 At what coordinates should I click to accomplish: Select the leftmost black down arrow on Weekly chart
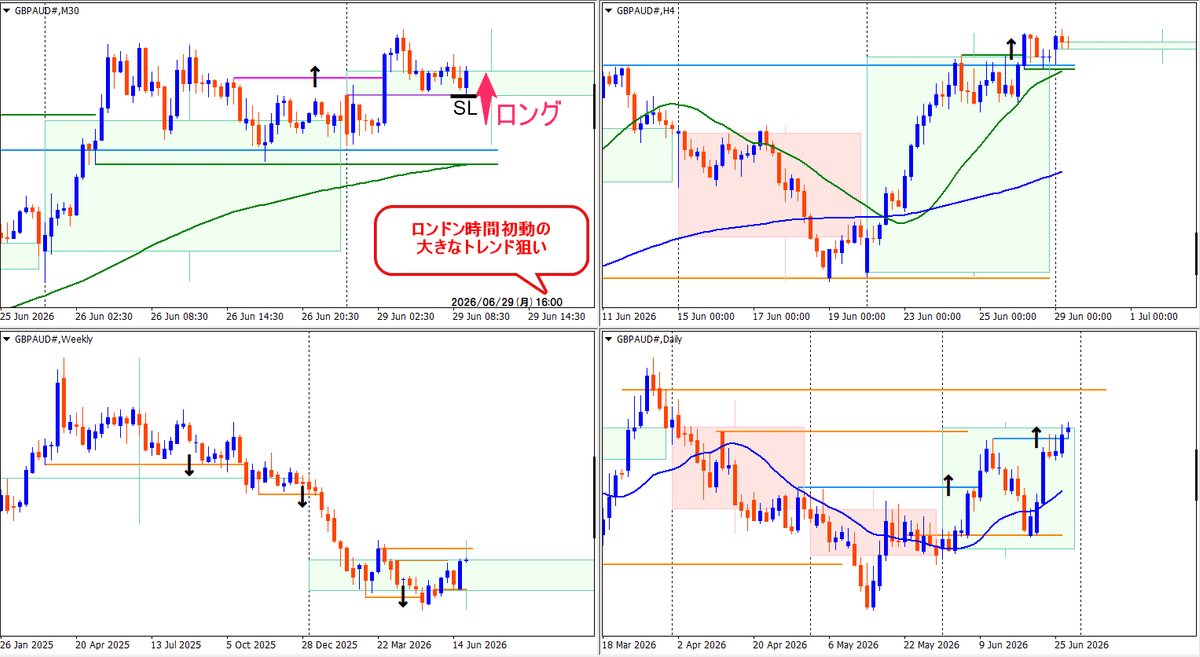[189, 467]
